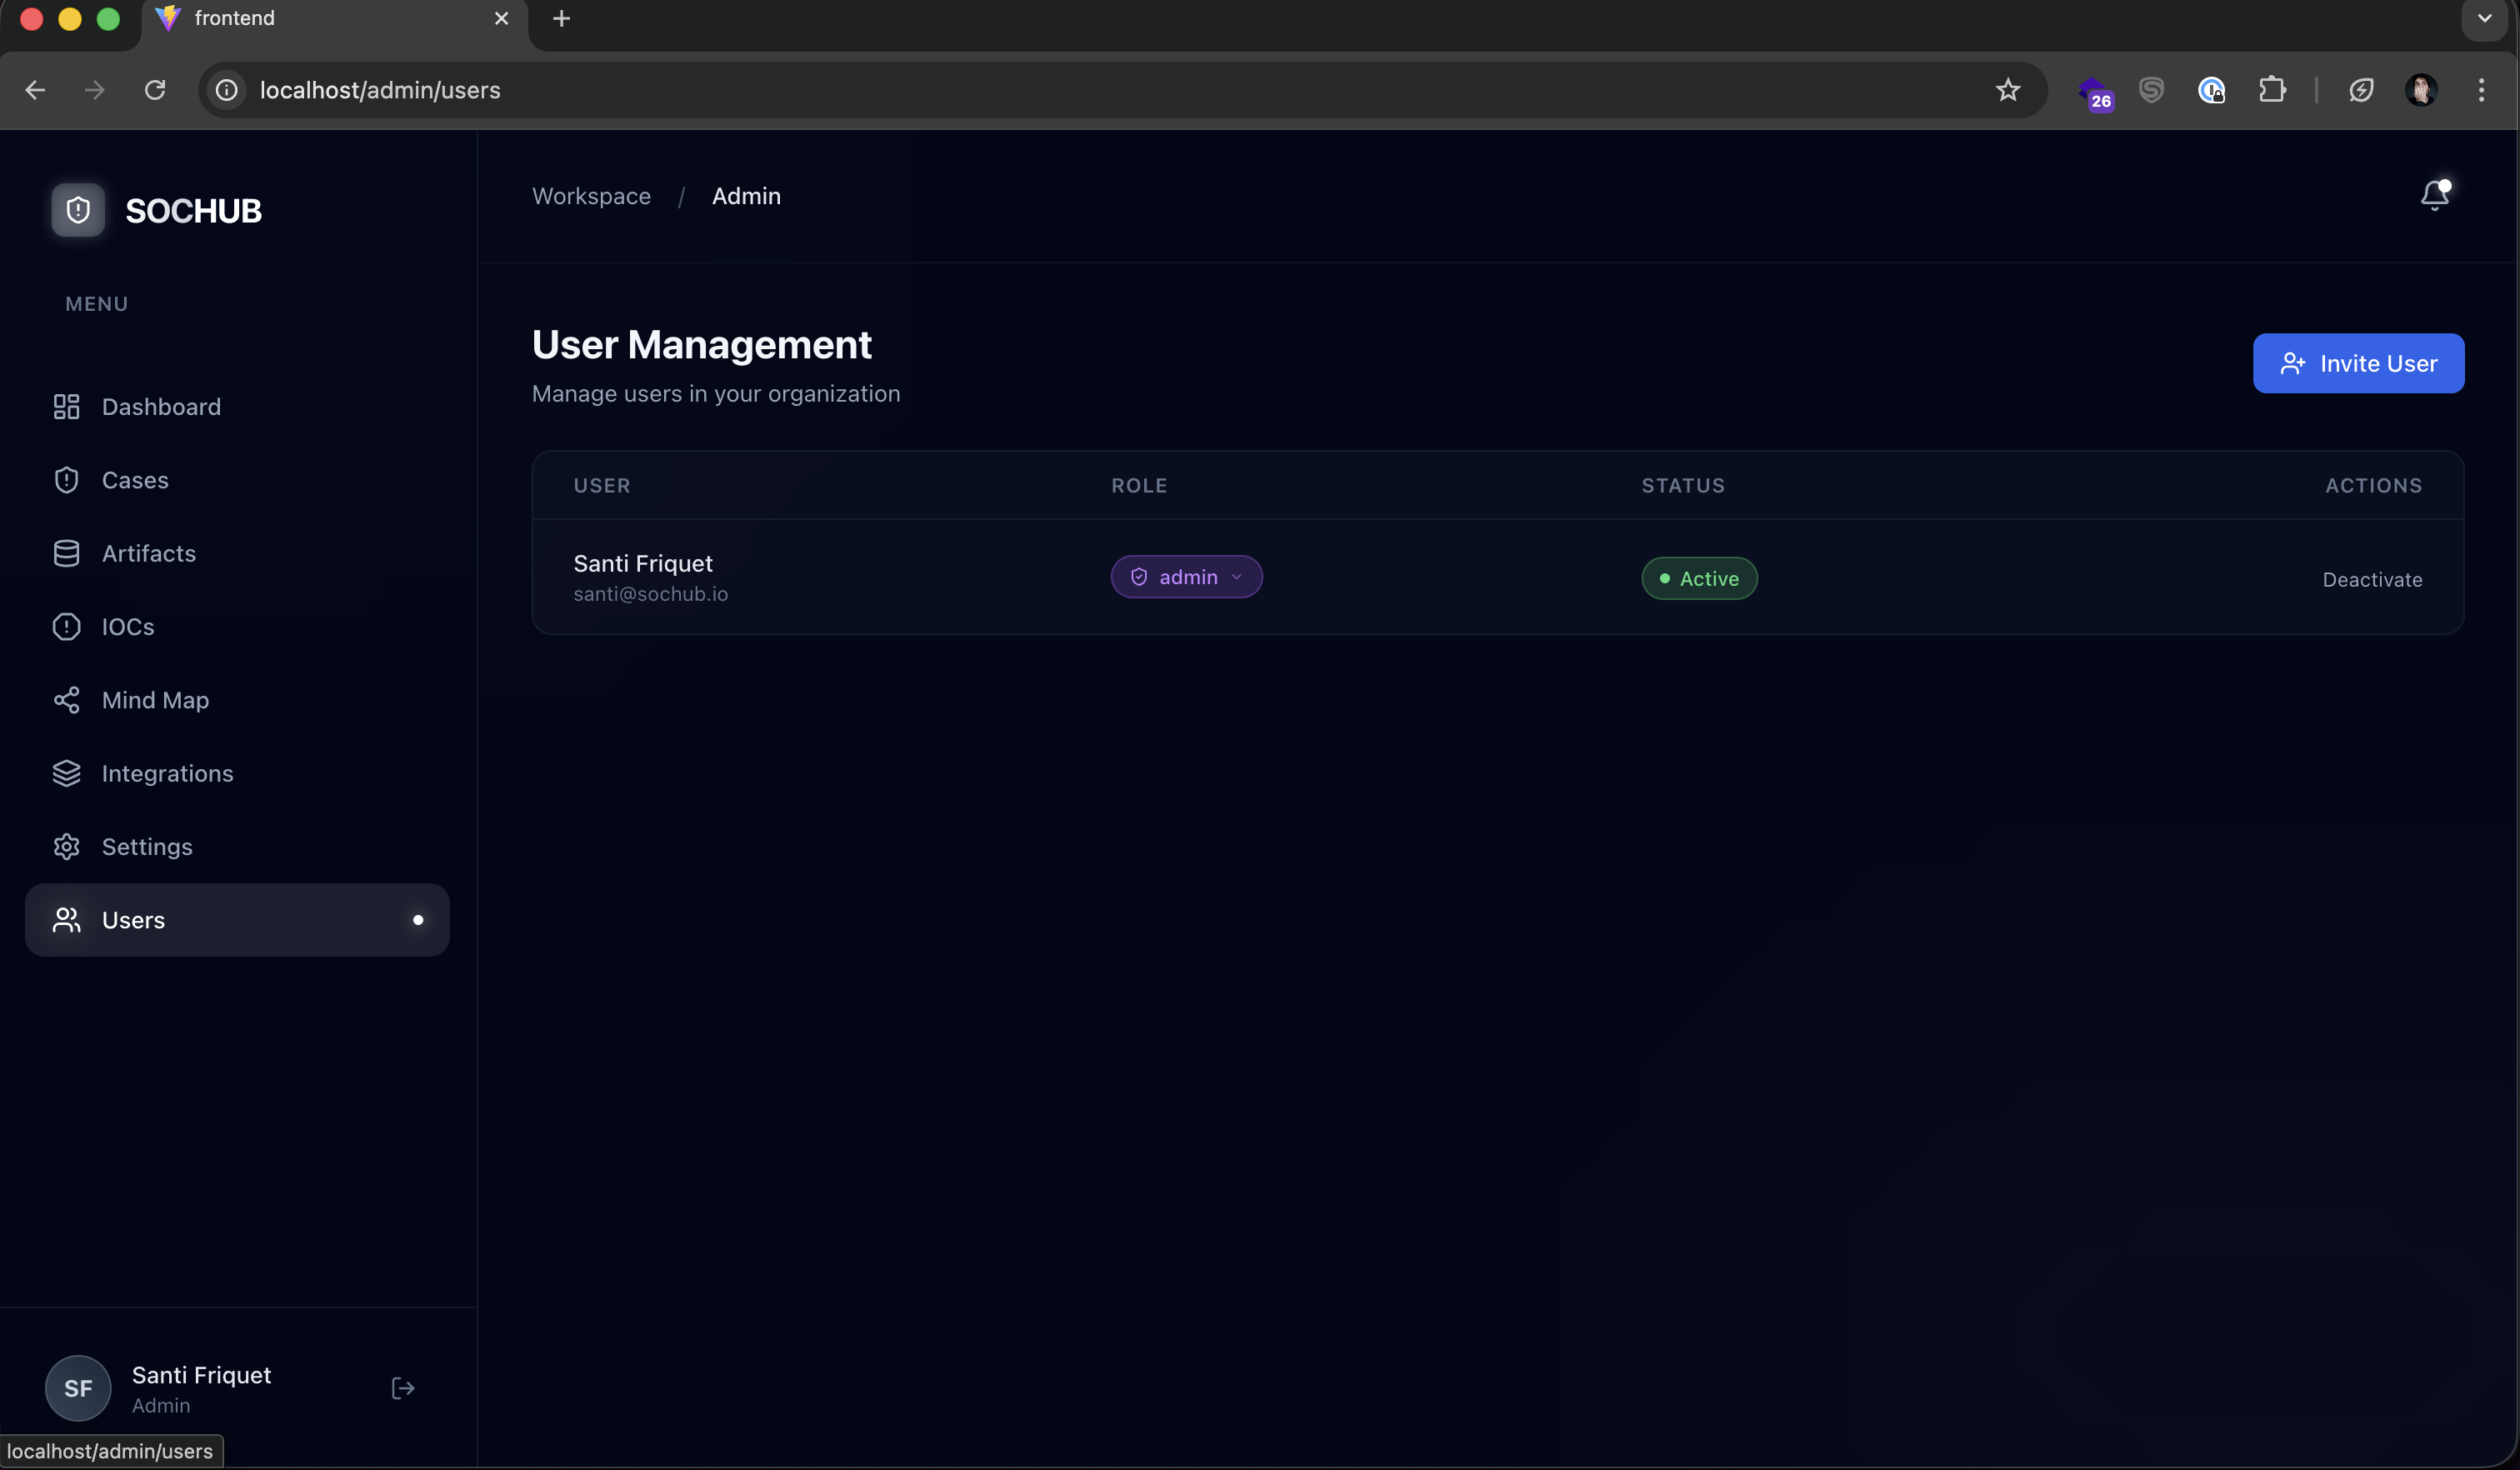
Task: Click the Invite User button
Action: (x=2358, y=363)
